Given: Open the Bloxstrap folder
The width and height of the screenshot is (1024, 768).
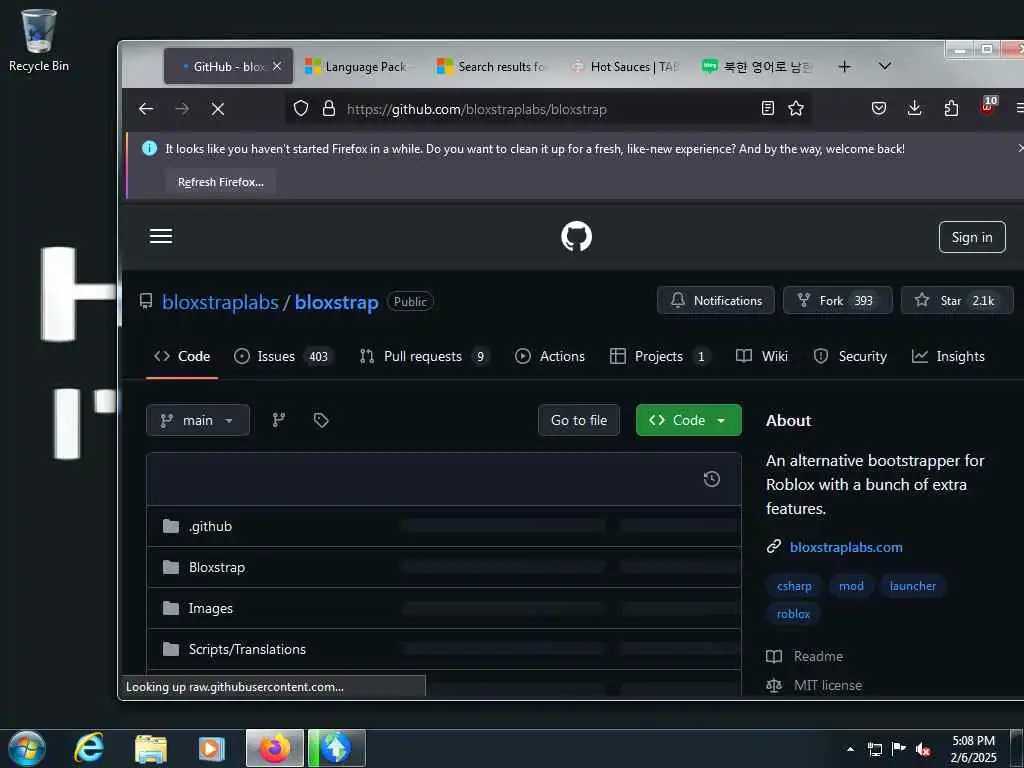Looking at the screenshot, I should (x=217, y=568).
